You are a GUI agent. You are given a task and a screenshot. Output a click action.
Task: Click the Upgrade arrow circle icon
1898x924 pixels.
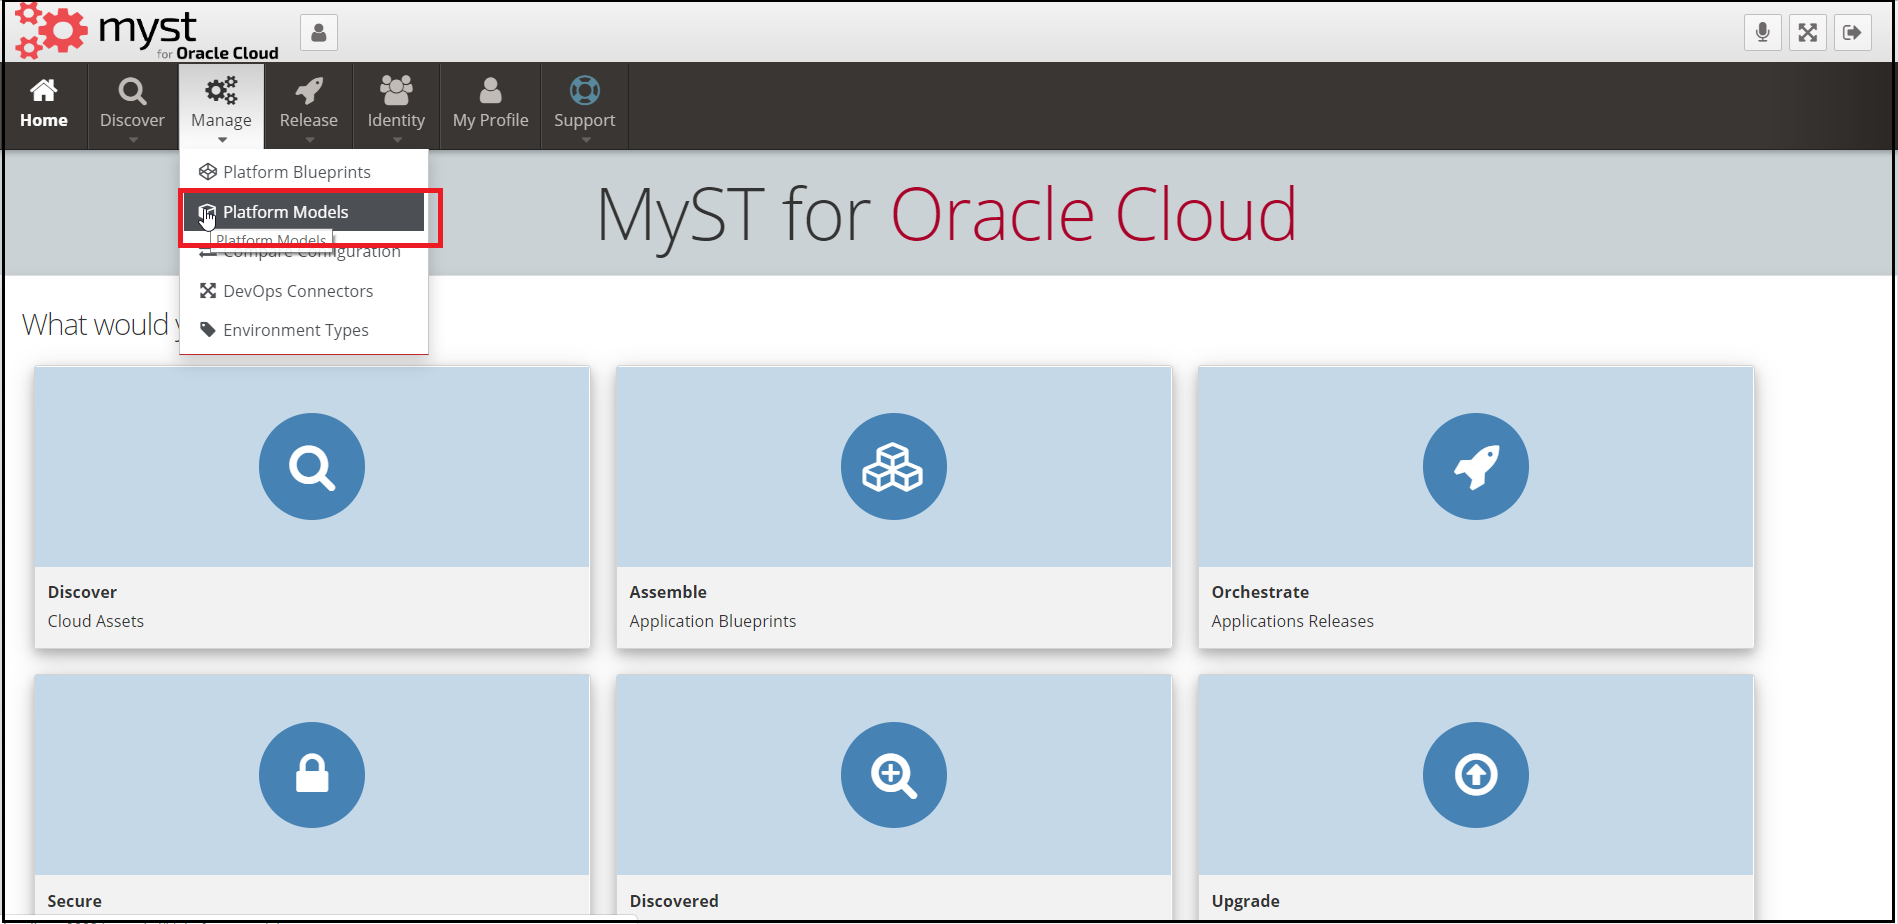pos(1475,774)
